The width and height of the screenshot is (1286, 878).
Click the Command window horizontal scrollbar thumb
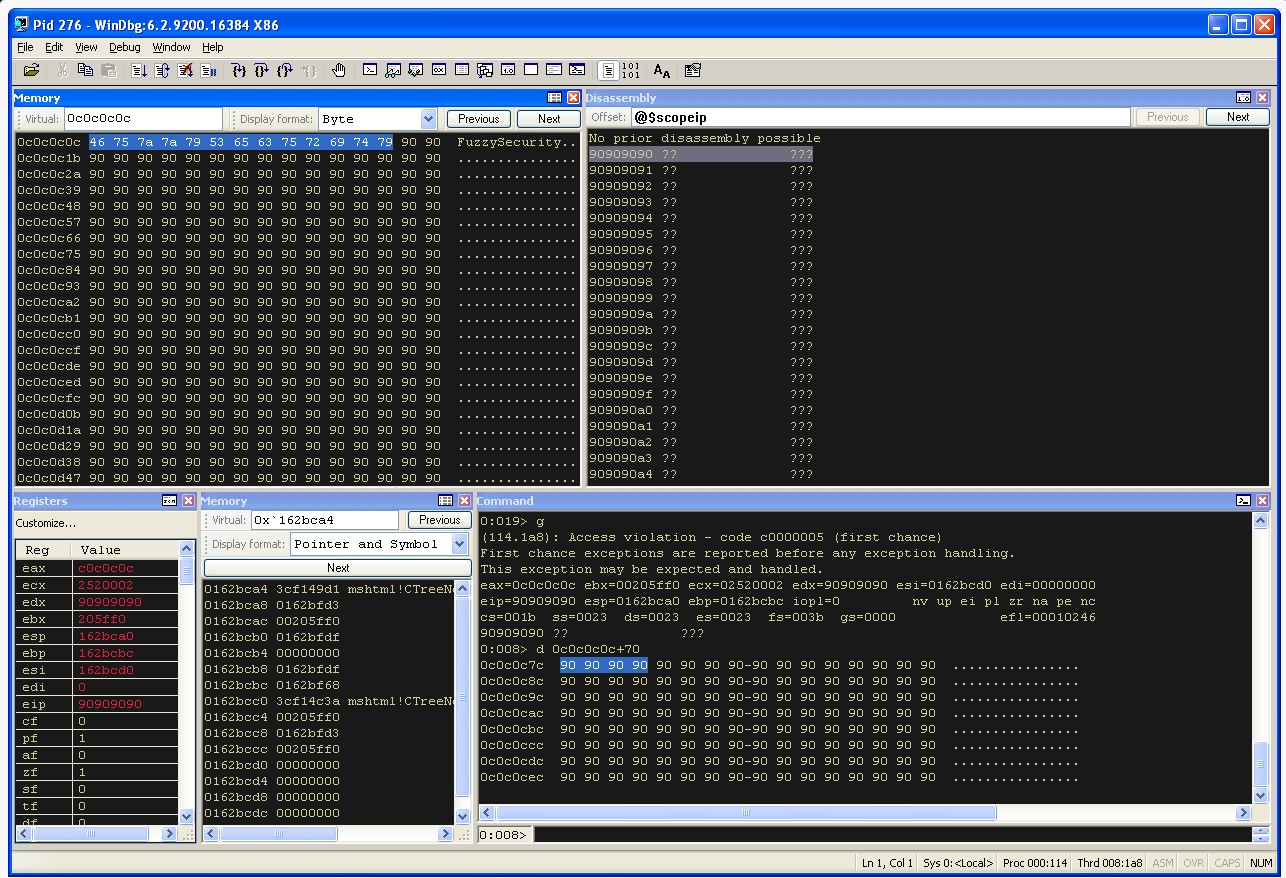745,813
